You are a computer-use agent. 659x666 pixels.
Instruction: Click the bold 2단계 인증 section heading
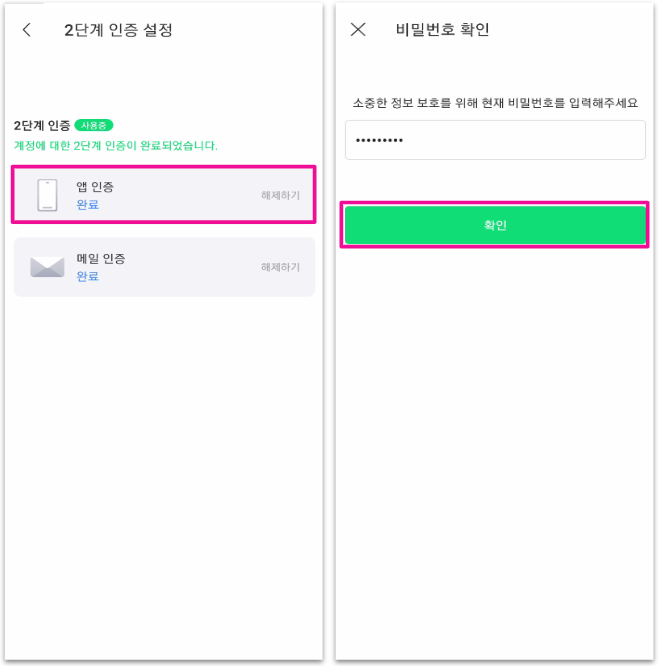(42, 125)
